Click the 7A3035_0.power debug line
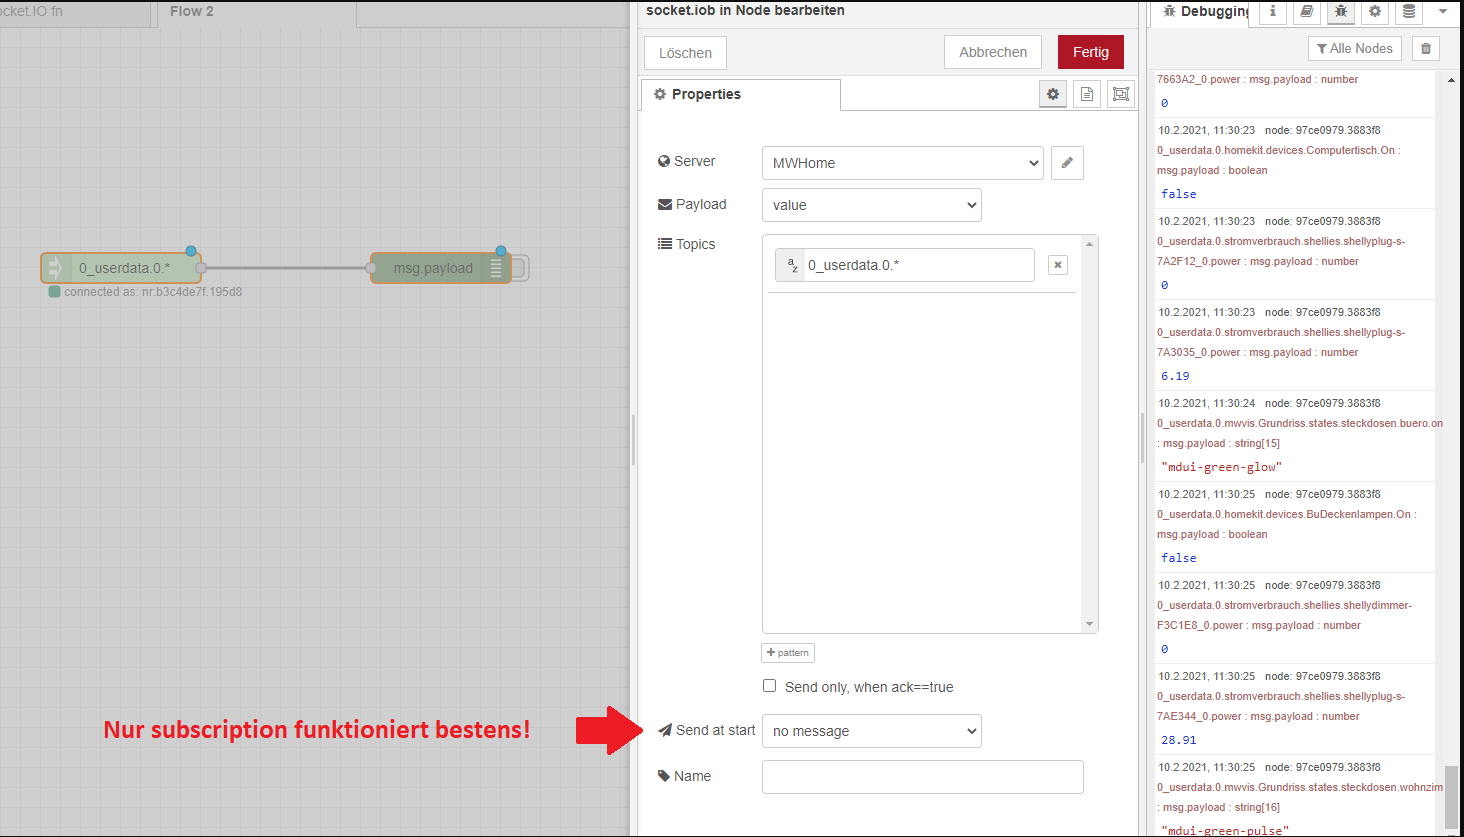The width and height of the screenshot is (1464, 837). coord(1258,353)
